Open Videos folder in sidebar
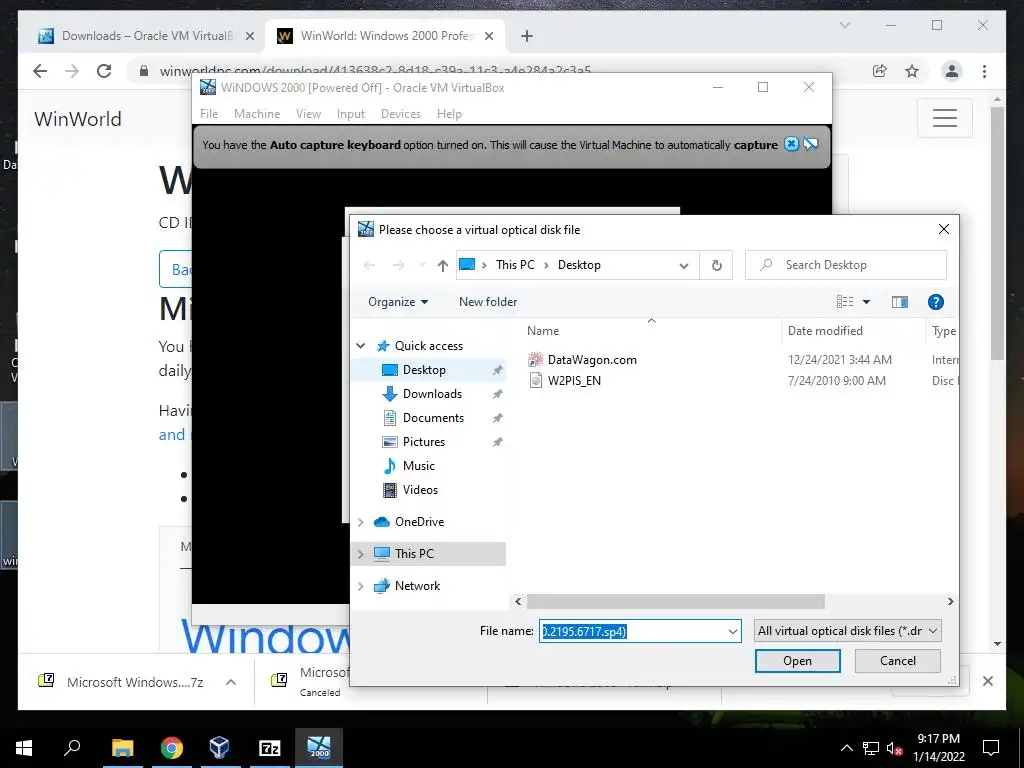 click(420, 490)
